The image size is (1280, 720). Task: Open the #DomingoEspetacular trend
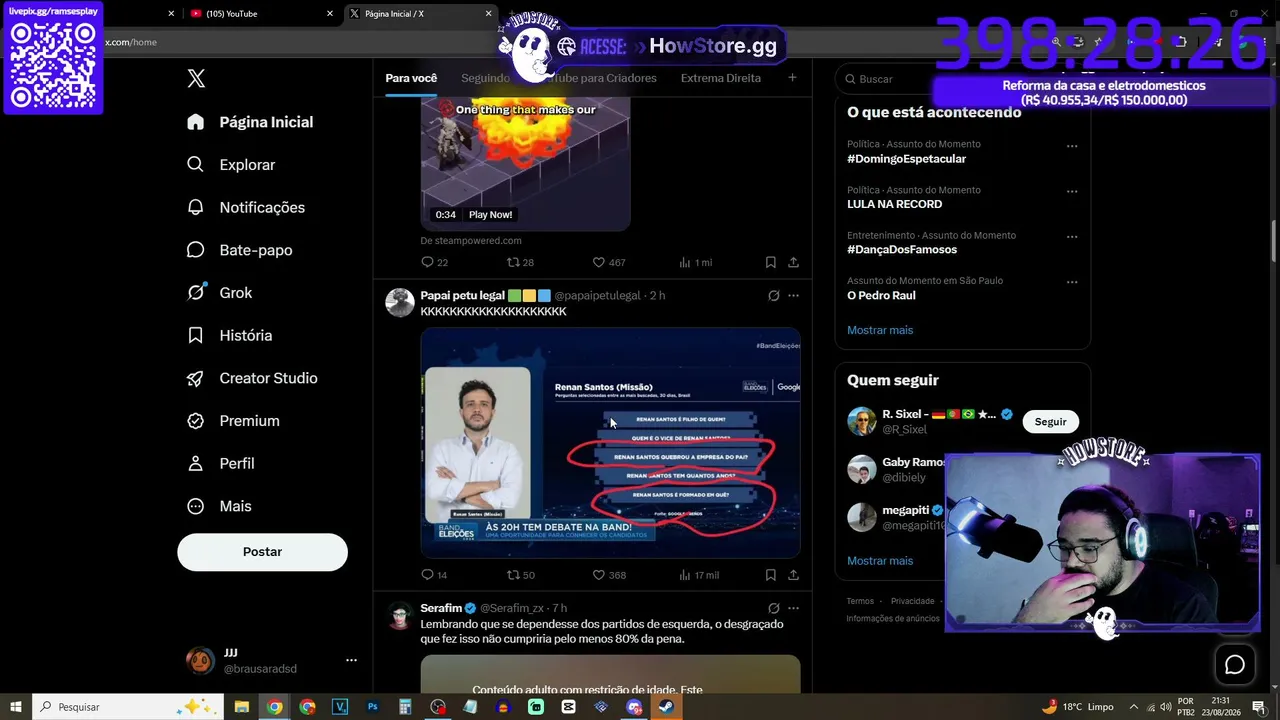click(907, 159)
